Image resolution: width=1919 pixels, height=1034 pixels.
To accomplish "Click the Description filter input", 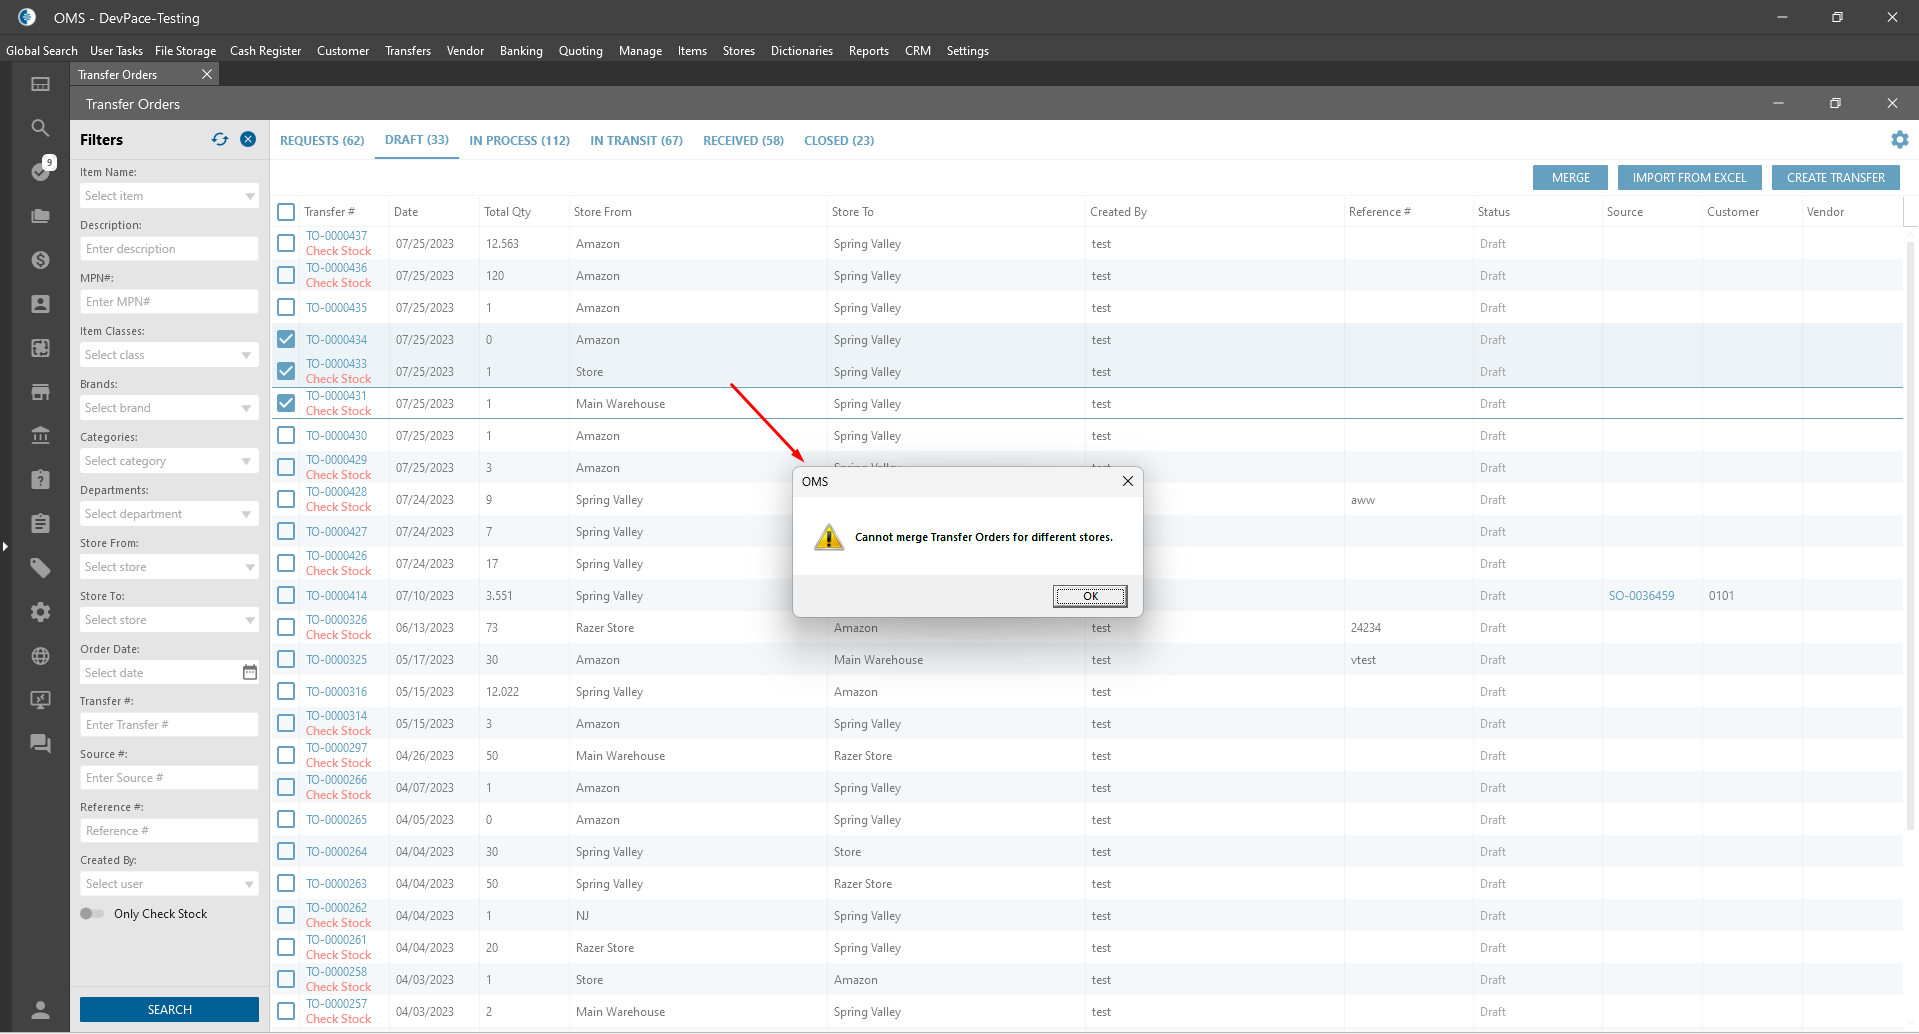I will pos(169,249).
